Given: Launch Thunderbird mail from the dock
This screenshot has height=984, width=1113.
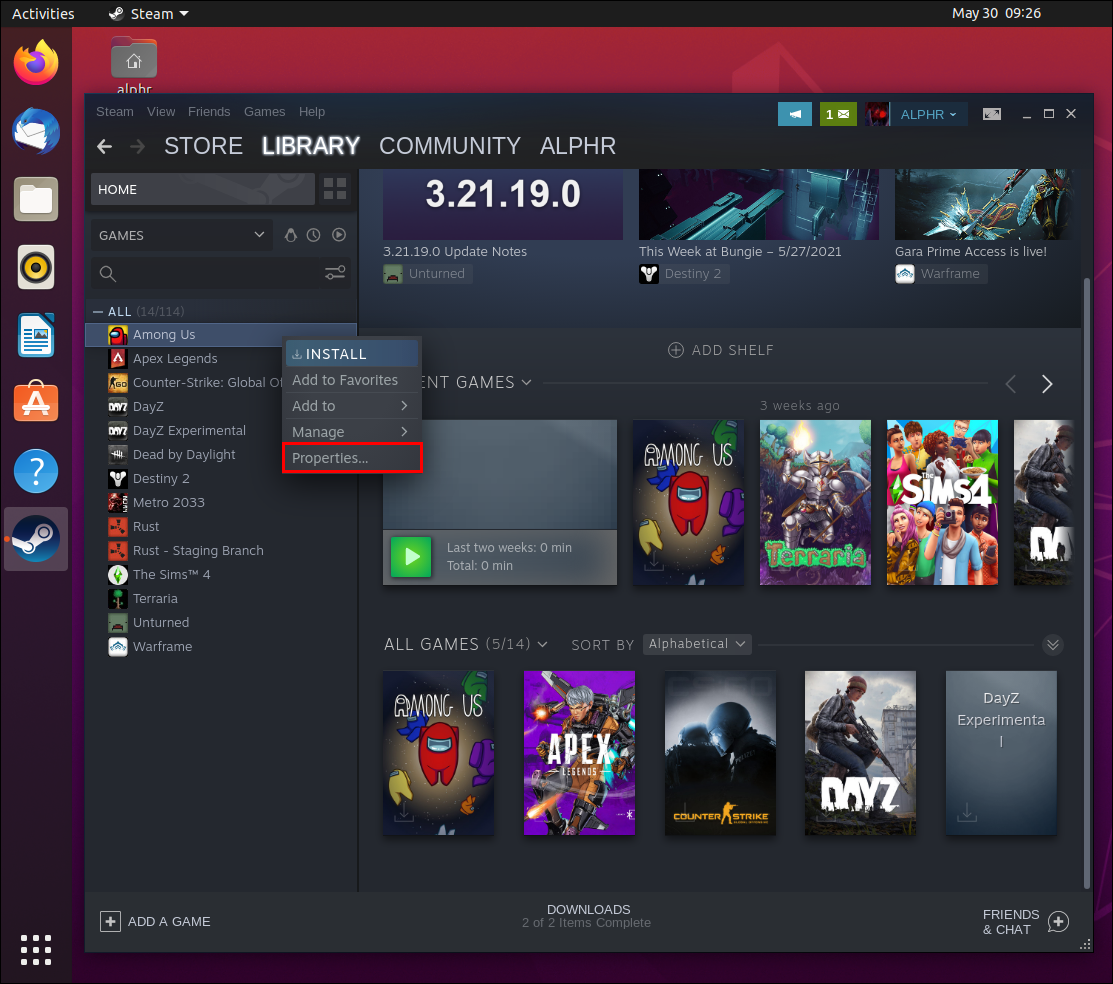Looking at the screenshot, I should [x=35, y=131].
